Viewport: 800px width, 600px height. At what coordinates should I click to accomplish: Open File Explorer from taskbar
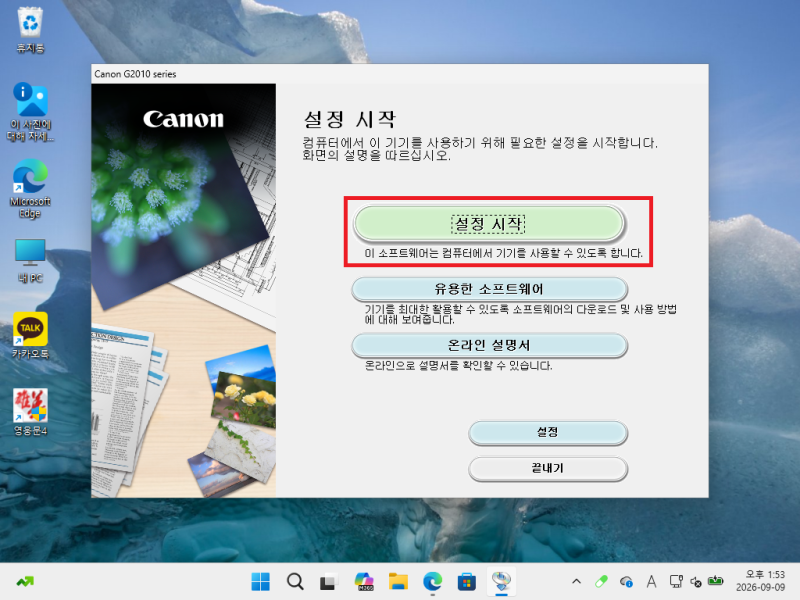(398, 581)
